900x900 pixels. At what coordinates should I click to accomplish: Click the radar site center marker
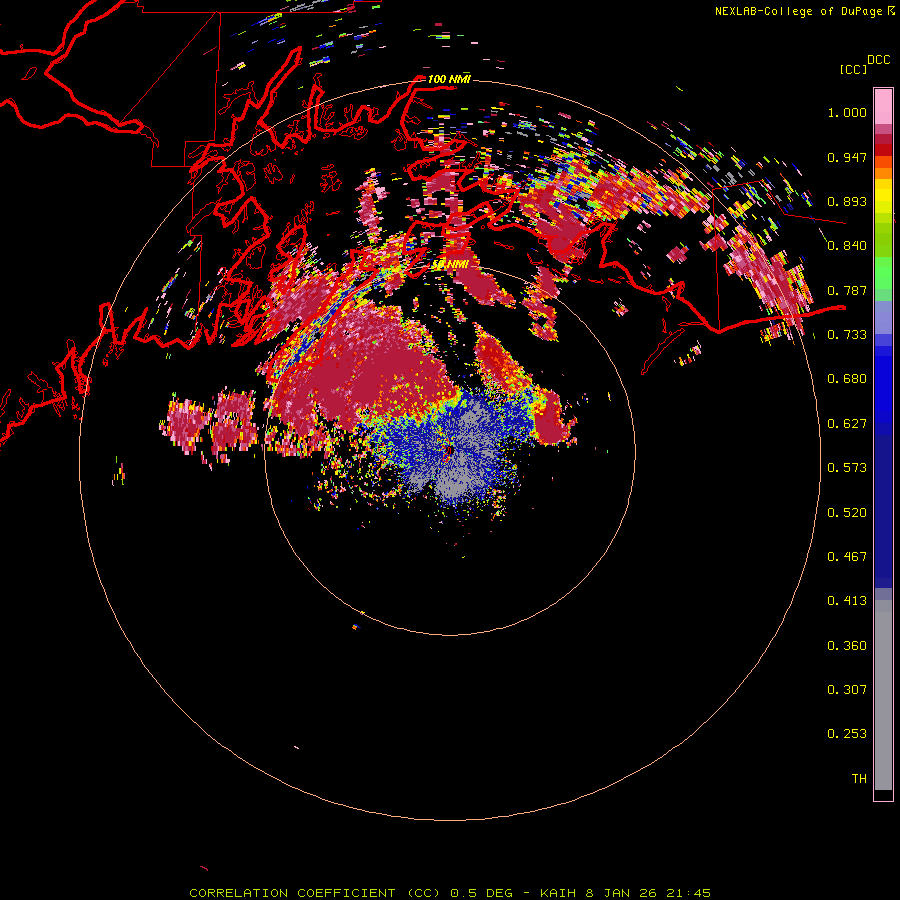coord(449,452)
